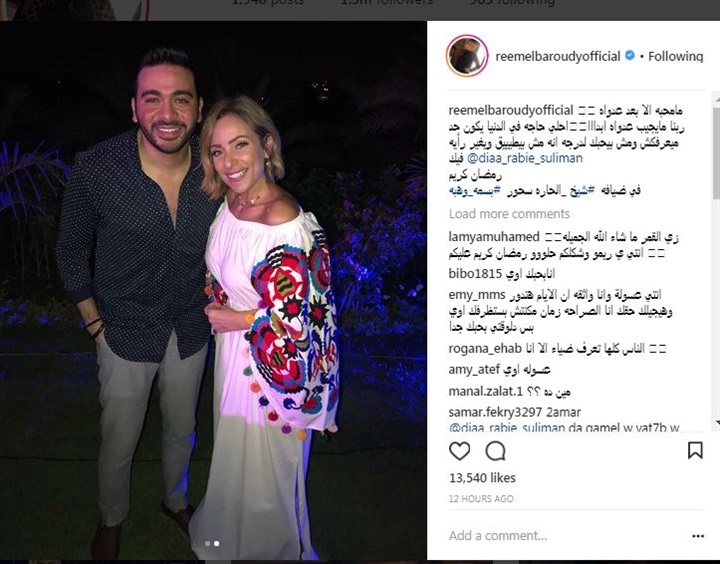The image size is (720, 564).
Task: Click the 12 HOURS AGO timestamp
Action: coord(481,499)
